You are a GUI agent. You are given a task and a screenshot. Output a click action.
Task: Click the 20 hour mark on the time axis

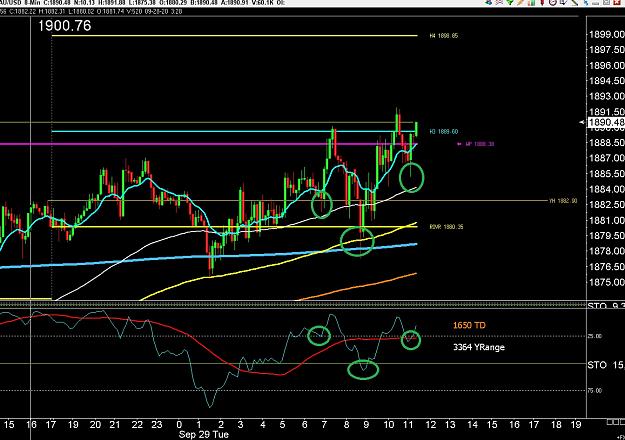coord(95,425)
